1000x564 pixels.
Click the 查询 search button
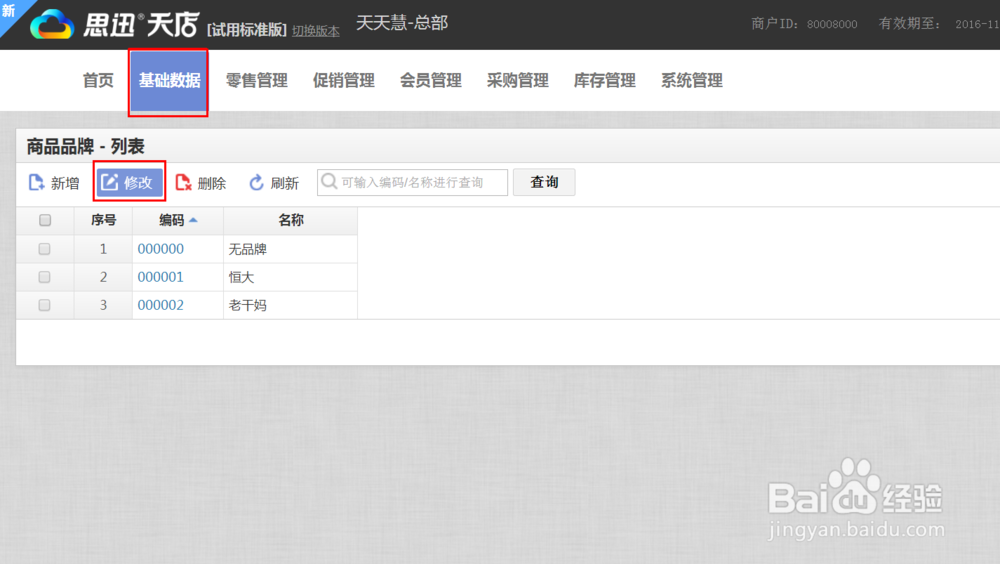pyautogui.click(x=544, y=182)
